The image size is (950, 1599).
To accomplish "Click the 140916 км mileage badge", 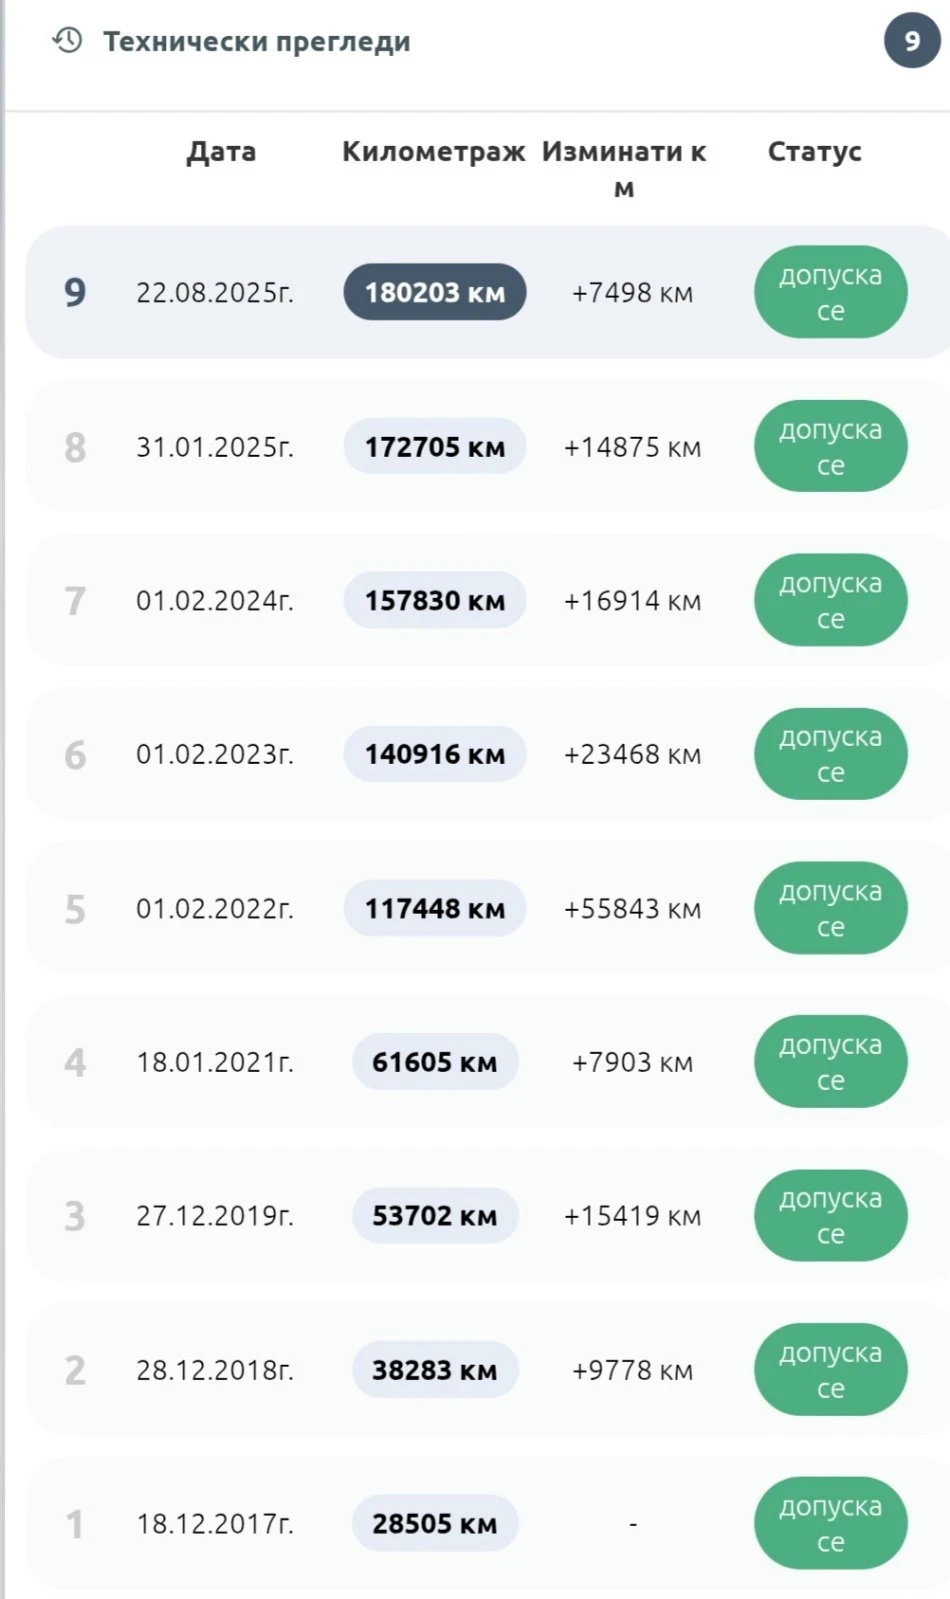I will [x=434, y=755].
